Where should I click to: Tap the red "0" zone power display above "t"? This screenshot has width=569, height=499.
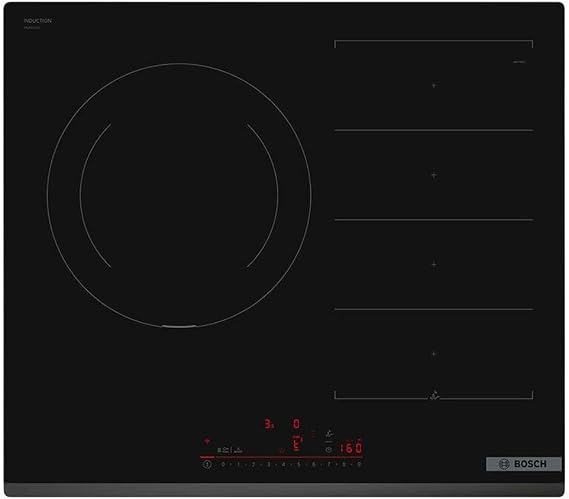pos(296,424)
